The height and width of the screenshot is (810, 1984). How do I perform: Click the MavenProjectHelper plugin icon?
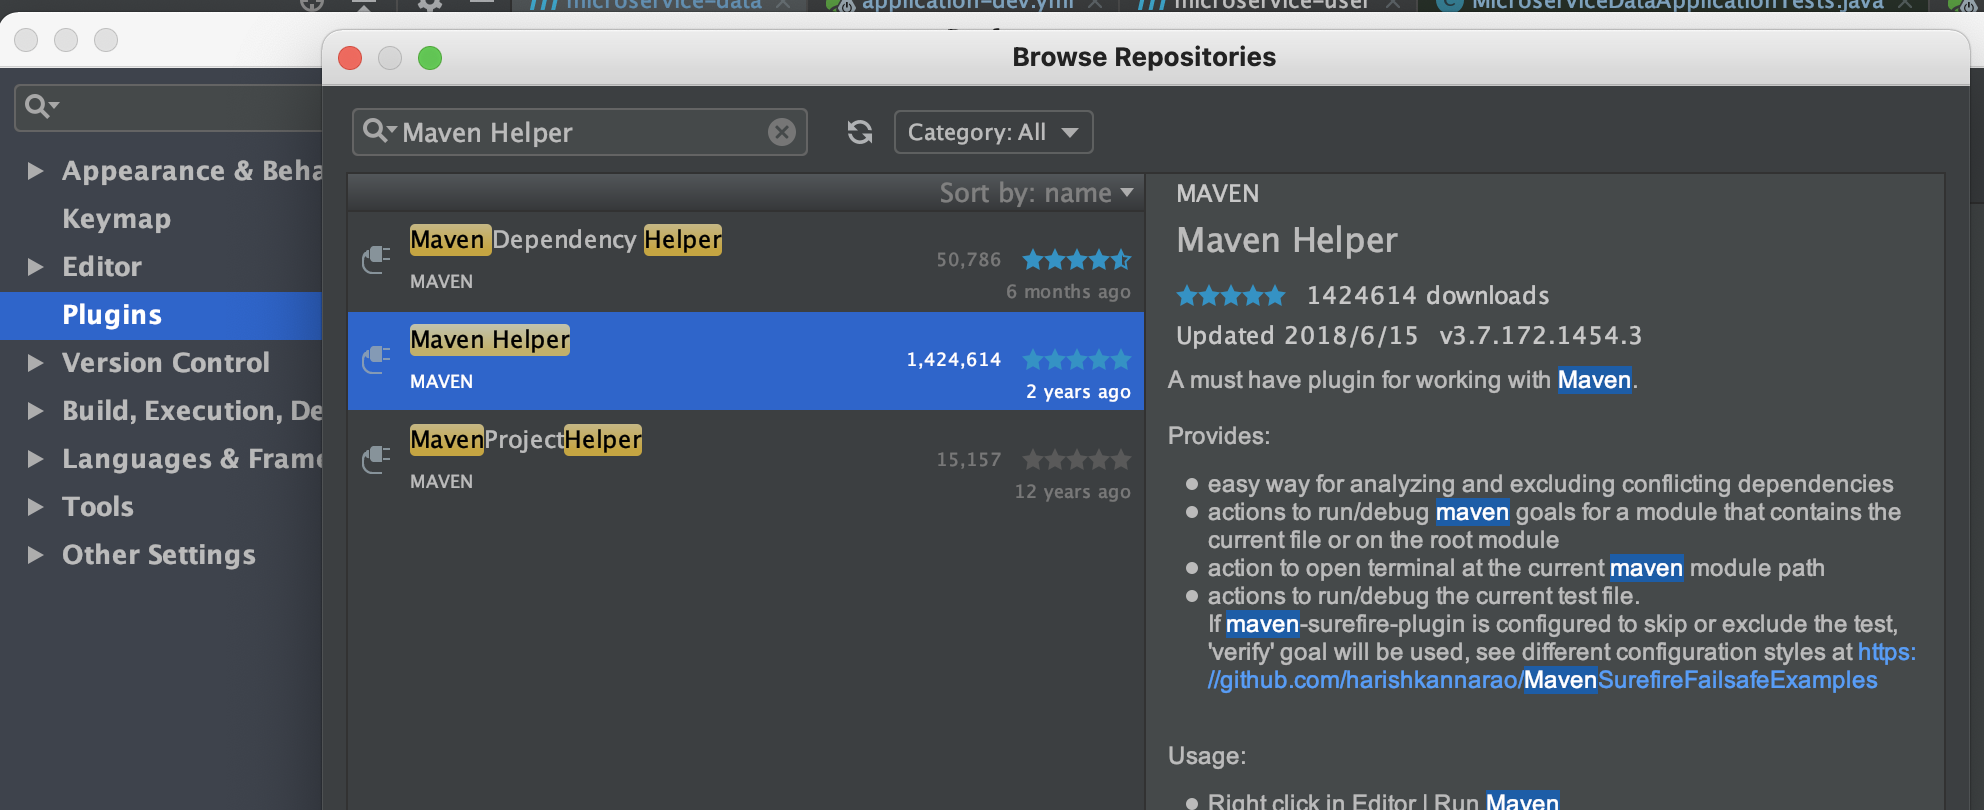pyautogui.click(x=376, y=460)
